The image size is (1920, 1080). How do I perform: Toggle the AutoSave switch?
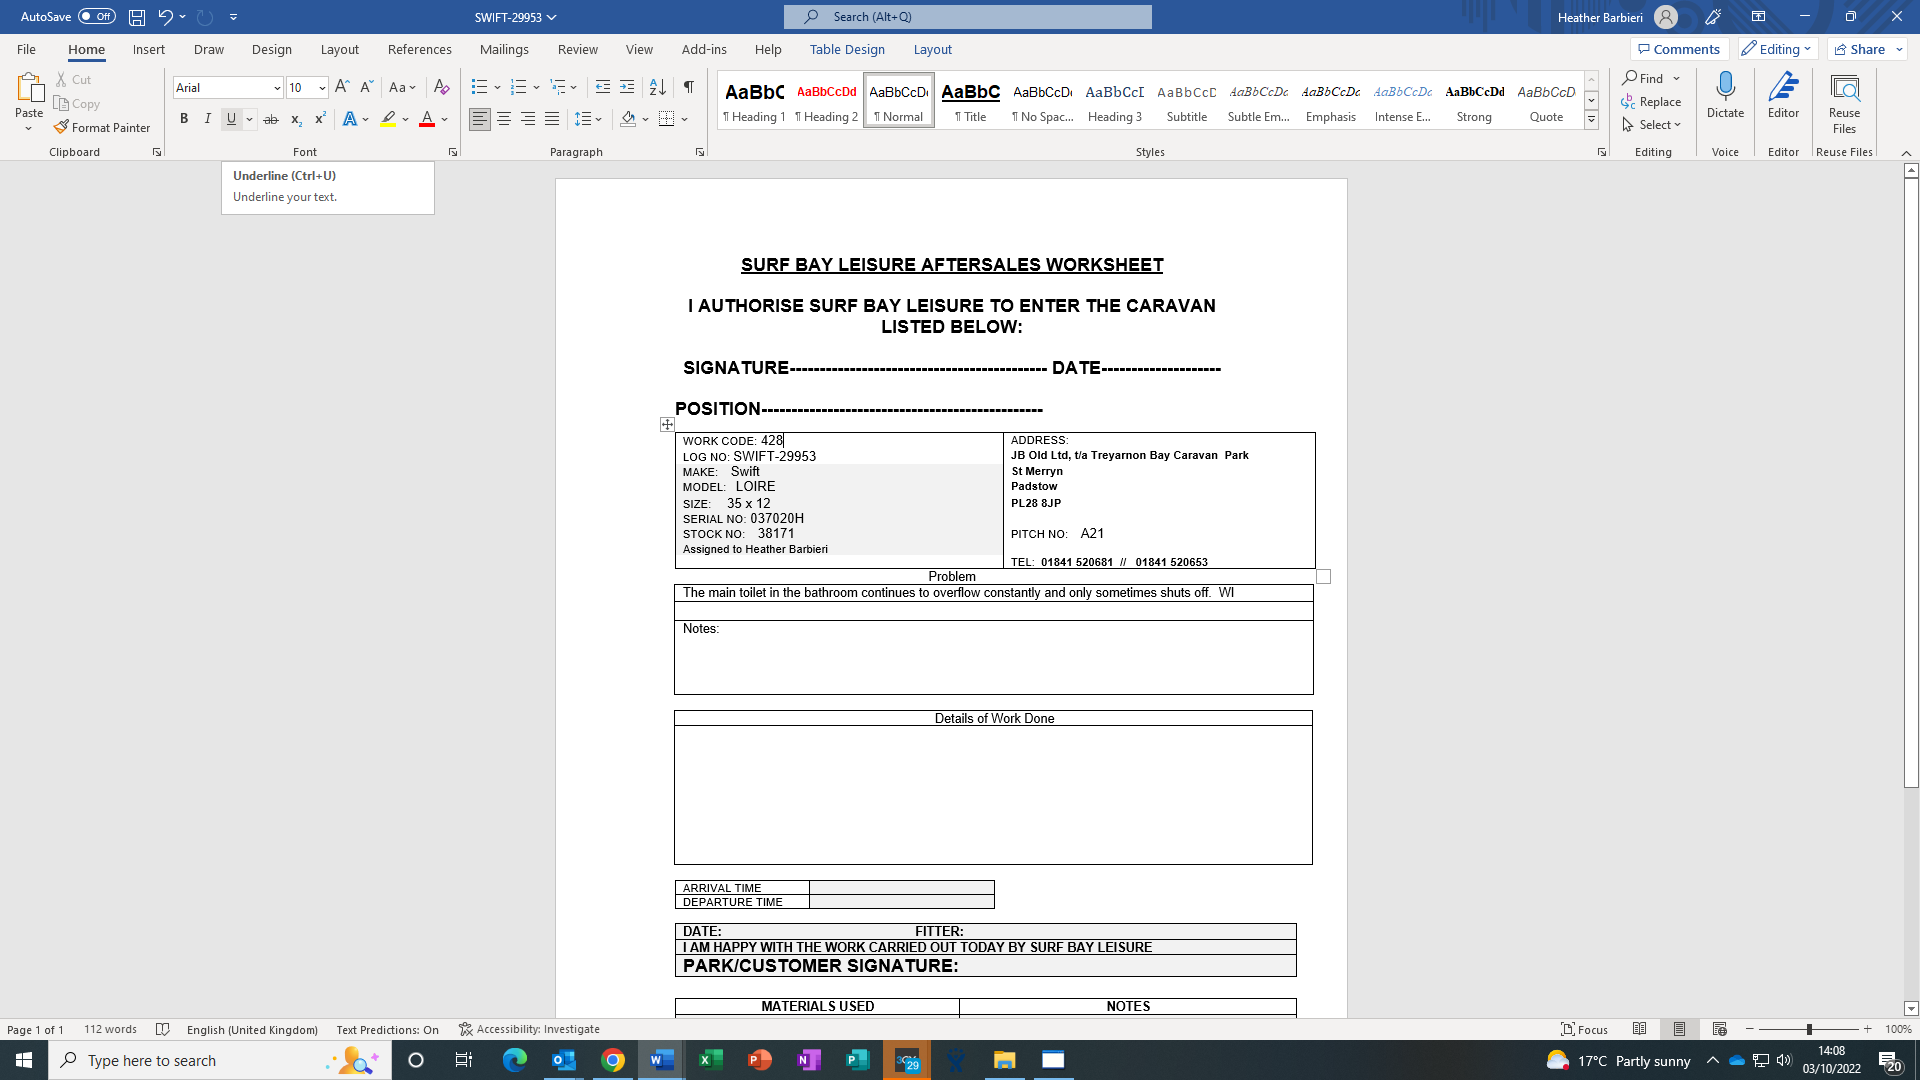[97, 17]
